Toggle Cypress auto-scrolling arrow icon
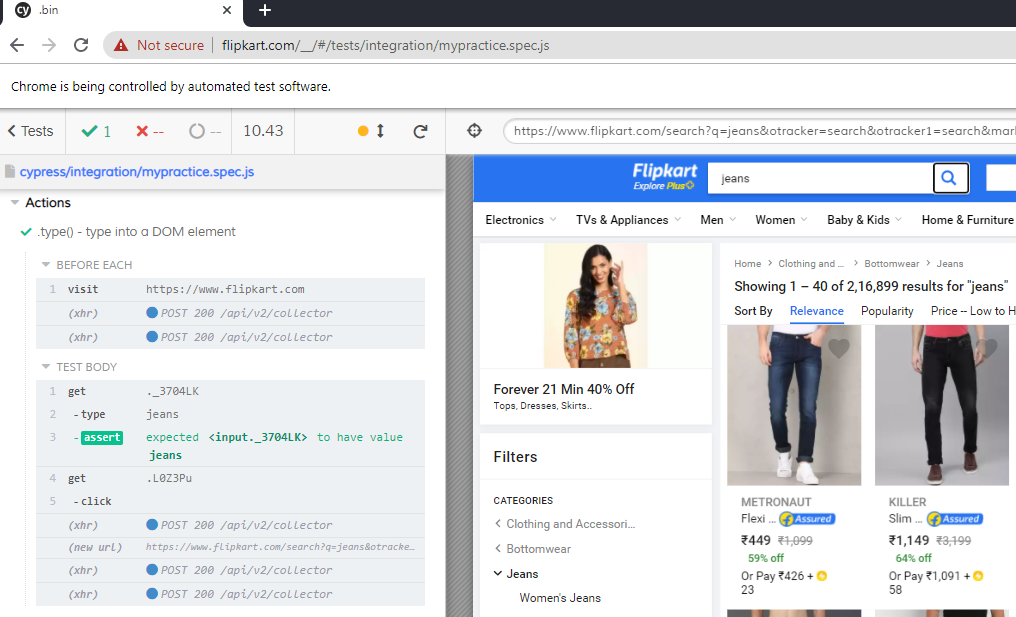 (380, 131)
